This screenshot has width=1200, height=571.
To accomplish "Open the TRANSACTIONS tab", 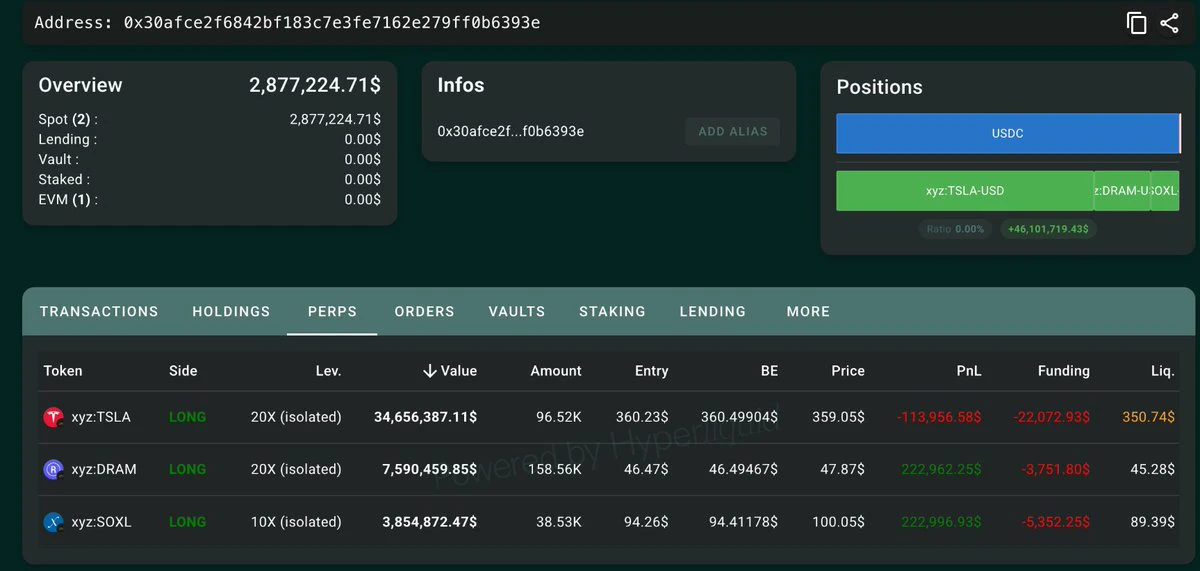I will pyautogui.click(x=99, y=311).
